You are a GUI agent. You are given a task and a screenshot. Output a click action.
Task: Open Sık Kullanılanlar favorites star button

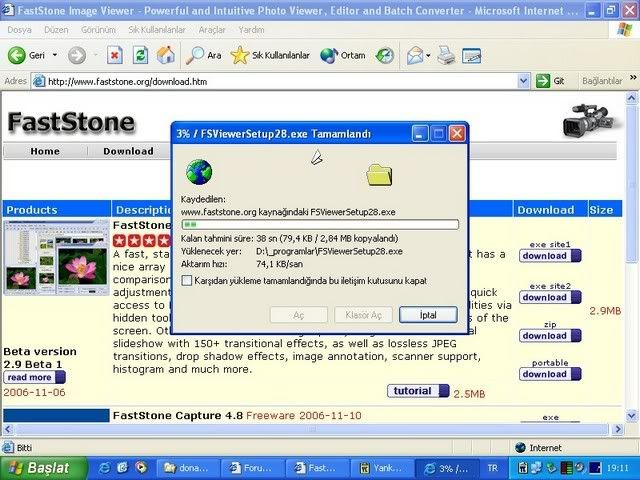pos(270,55)
